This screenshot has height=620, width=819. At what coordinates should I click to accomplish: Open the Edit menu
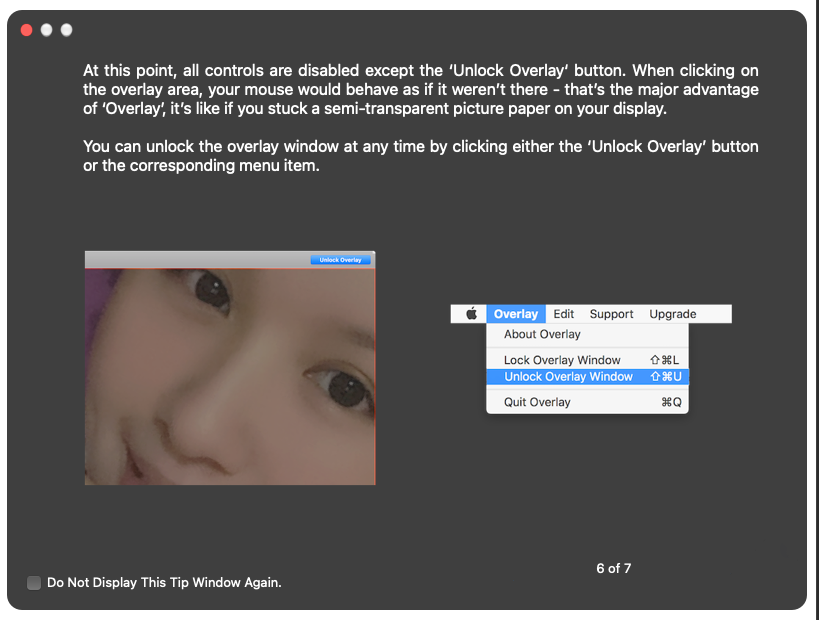564,314
